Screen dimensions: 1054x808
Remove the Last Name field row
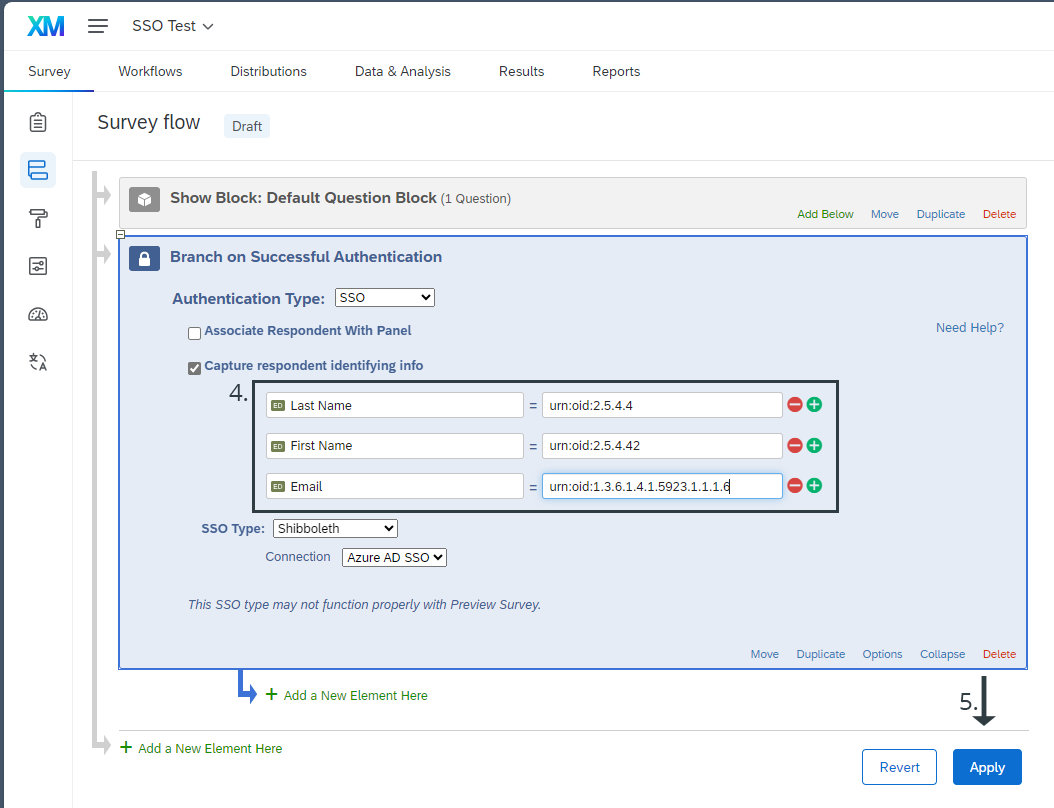click(795, 405)
